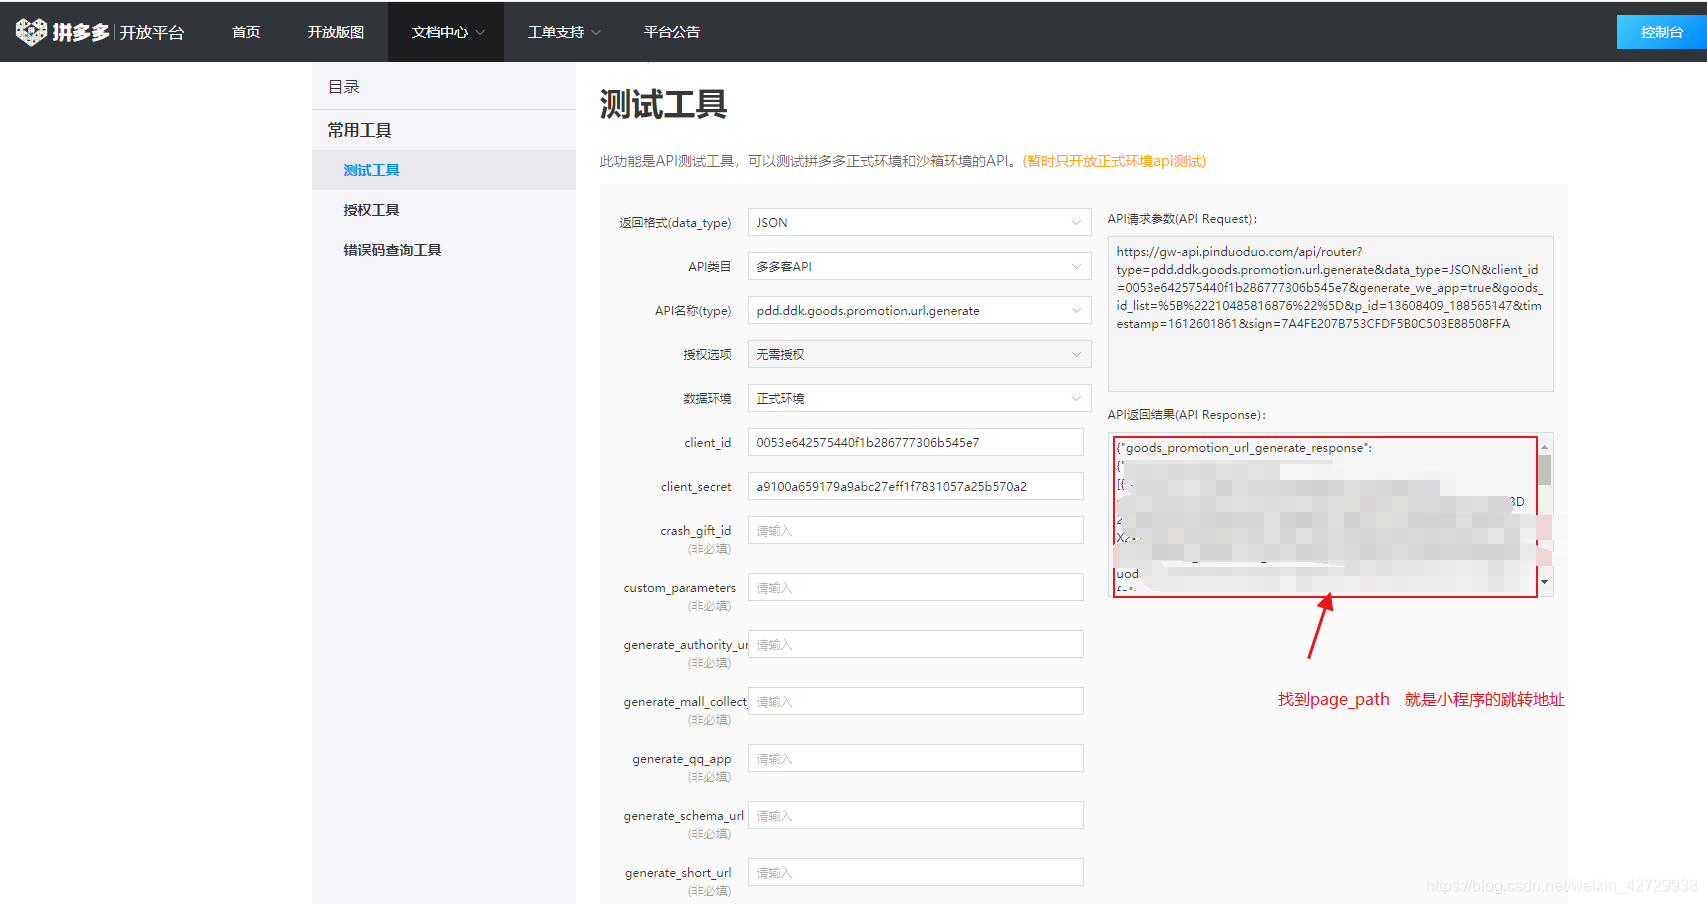Click the API response scrollbar up arrow
Screen dimensions: 1707x904
(x=1544, y=446)
